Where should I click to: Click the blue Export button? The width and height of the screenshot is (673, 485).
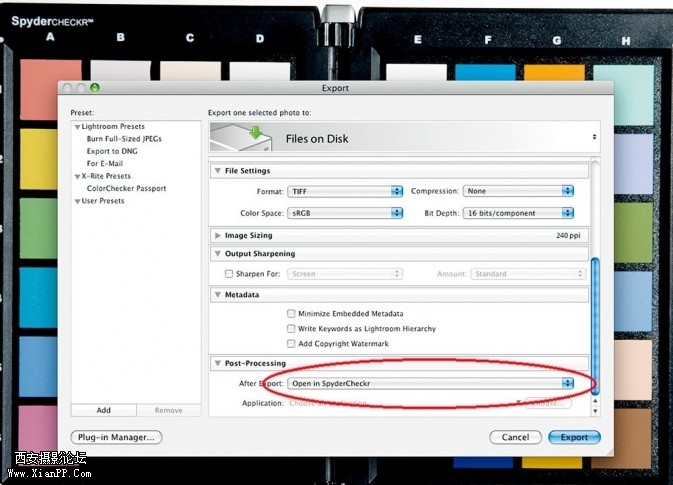pos(574,437)
